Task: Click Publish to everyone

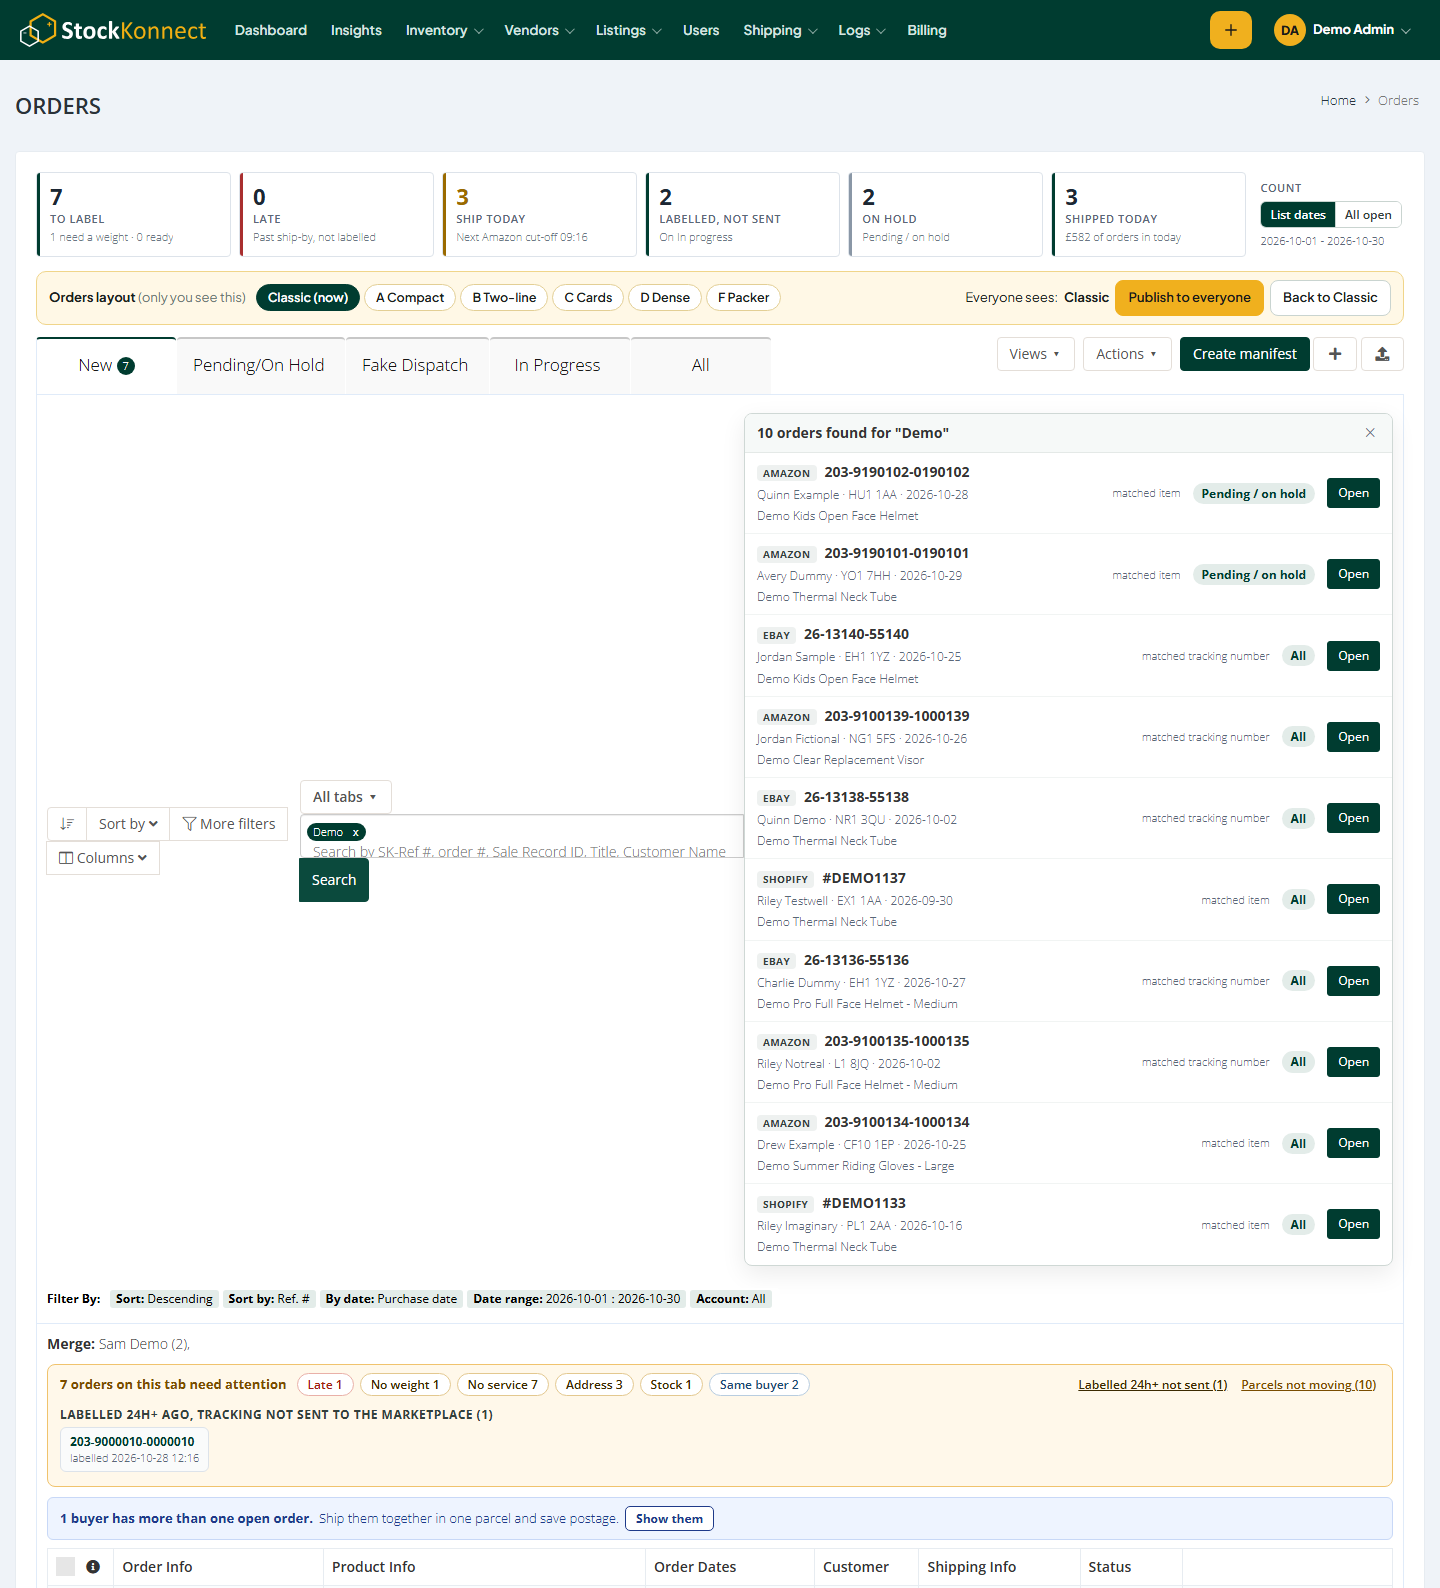Action: 1189,298
